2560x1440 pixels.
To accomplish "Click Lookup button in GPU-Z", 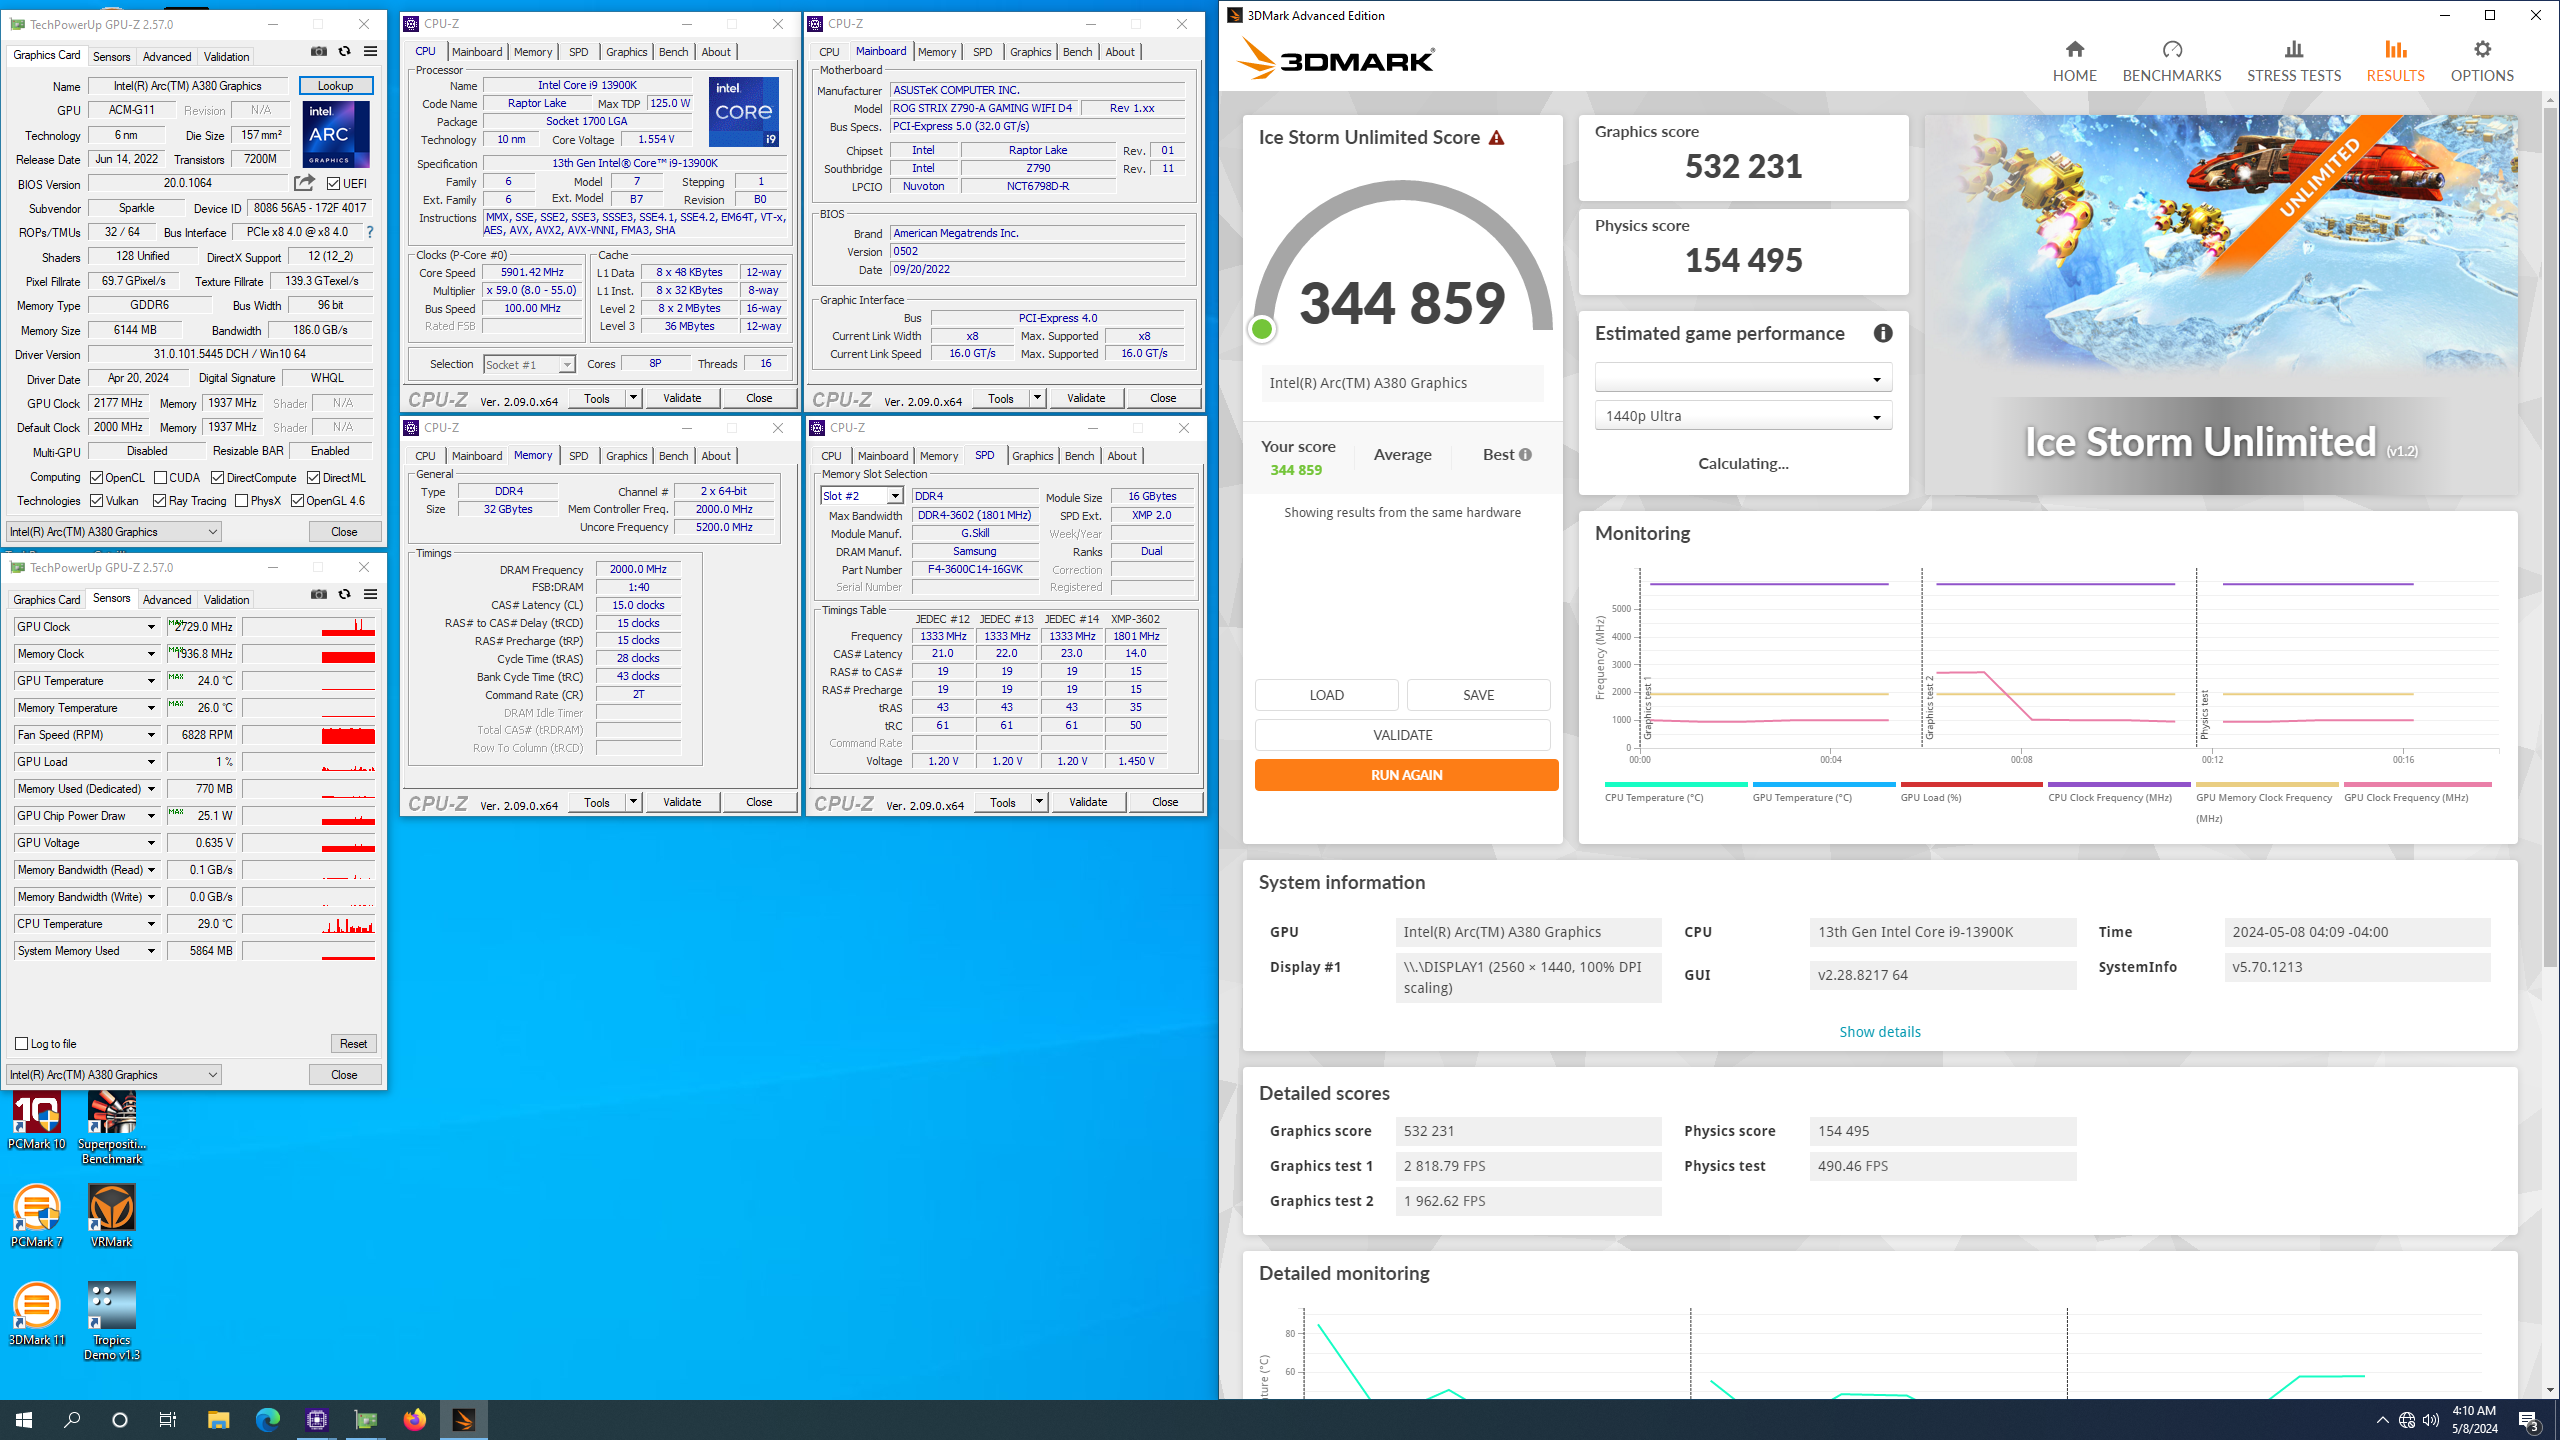I will (335, 86).
